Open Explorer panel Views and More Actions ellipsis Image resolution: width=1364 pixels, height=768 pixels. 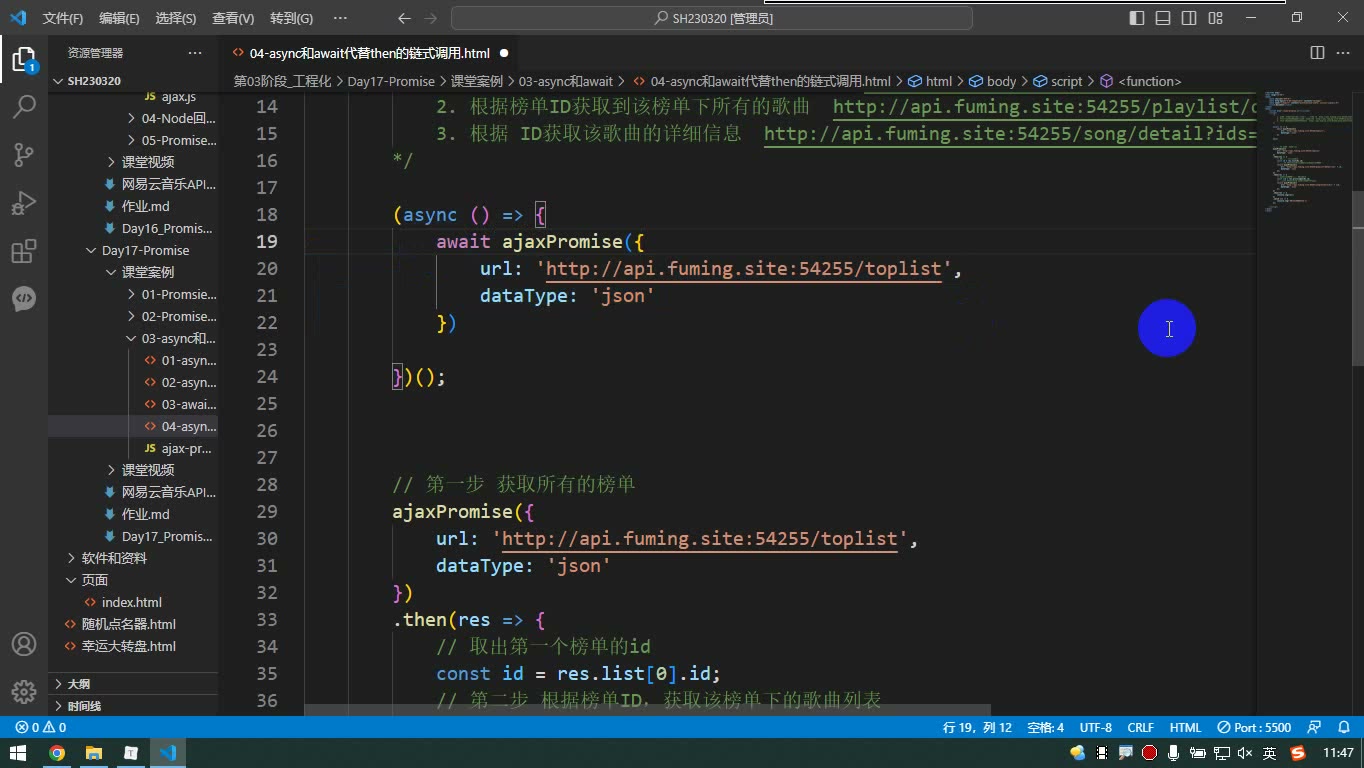pos(195,53)
